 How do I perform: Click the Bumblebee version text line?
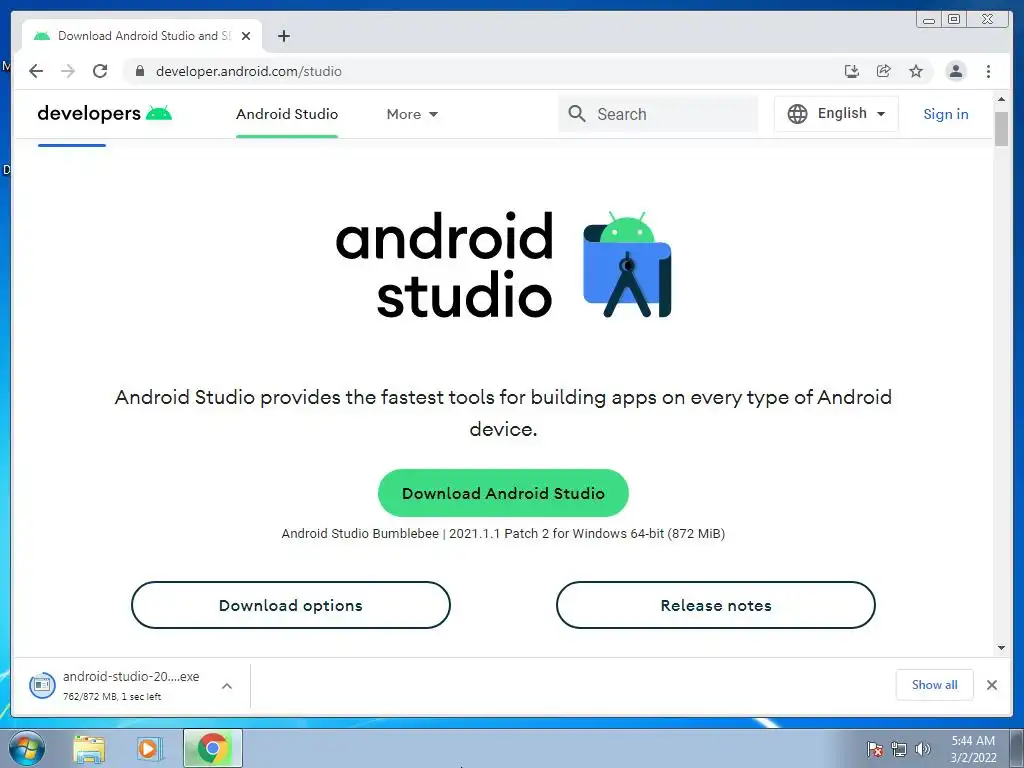click(x=503, y=534)
